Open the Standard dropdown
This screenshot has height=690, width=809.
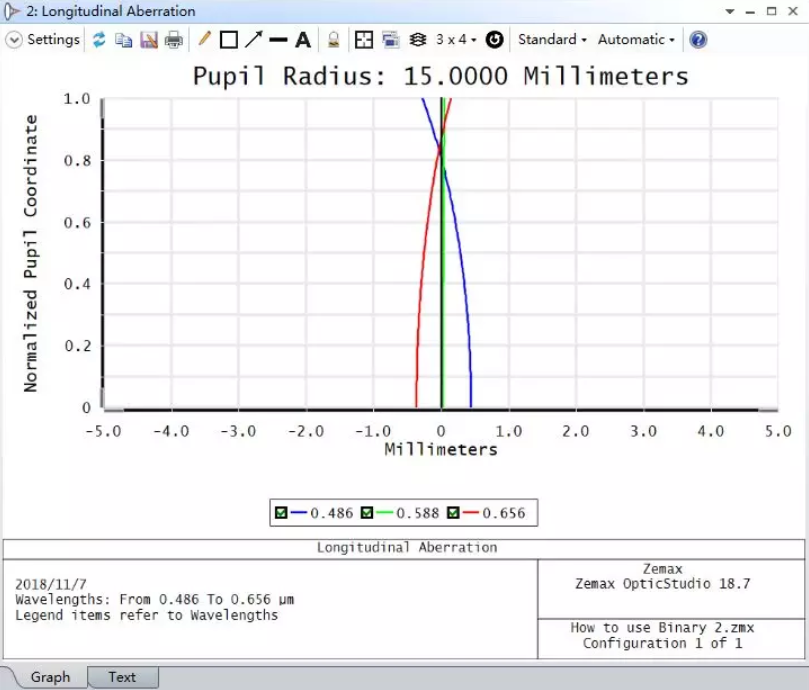(x=552, y=40)
